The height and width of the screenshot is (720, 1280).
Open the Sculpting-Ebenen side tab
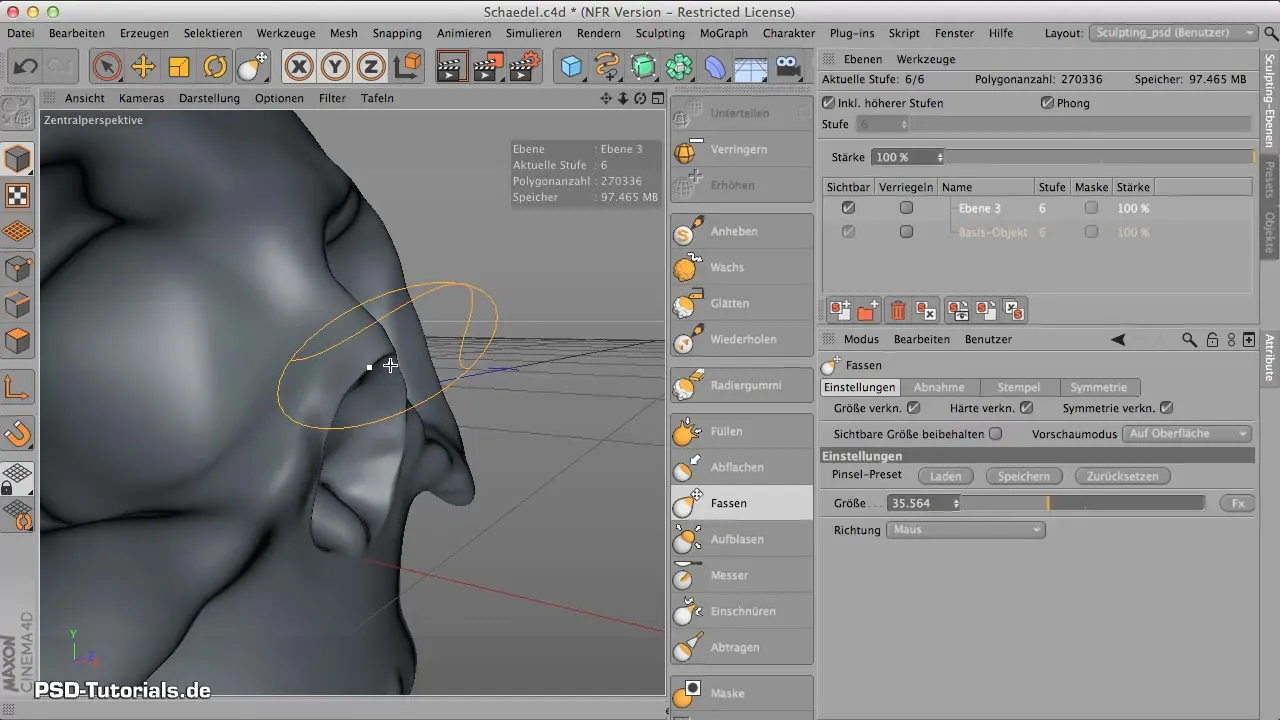pos(1270,99)
